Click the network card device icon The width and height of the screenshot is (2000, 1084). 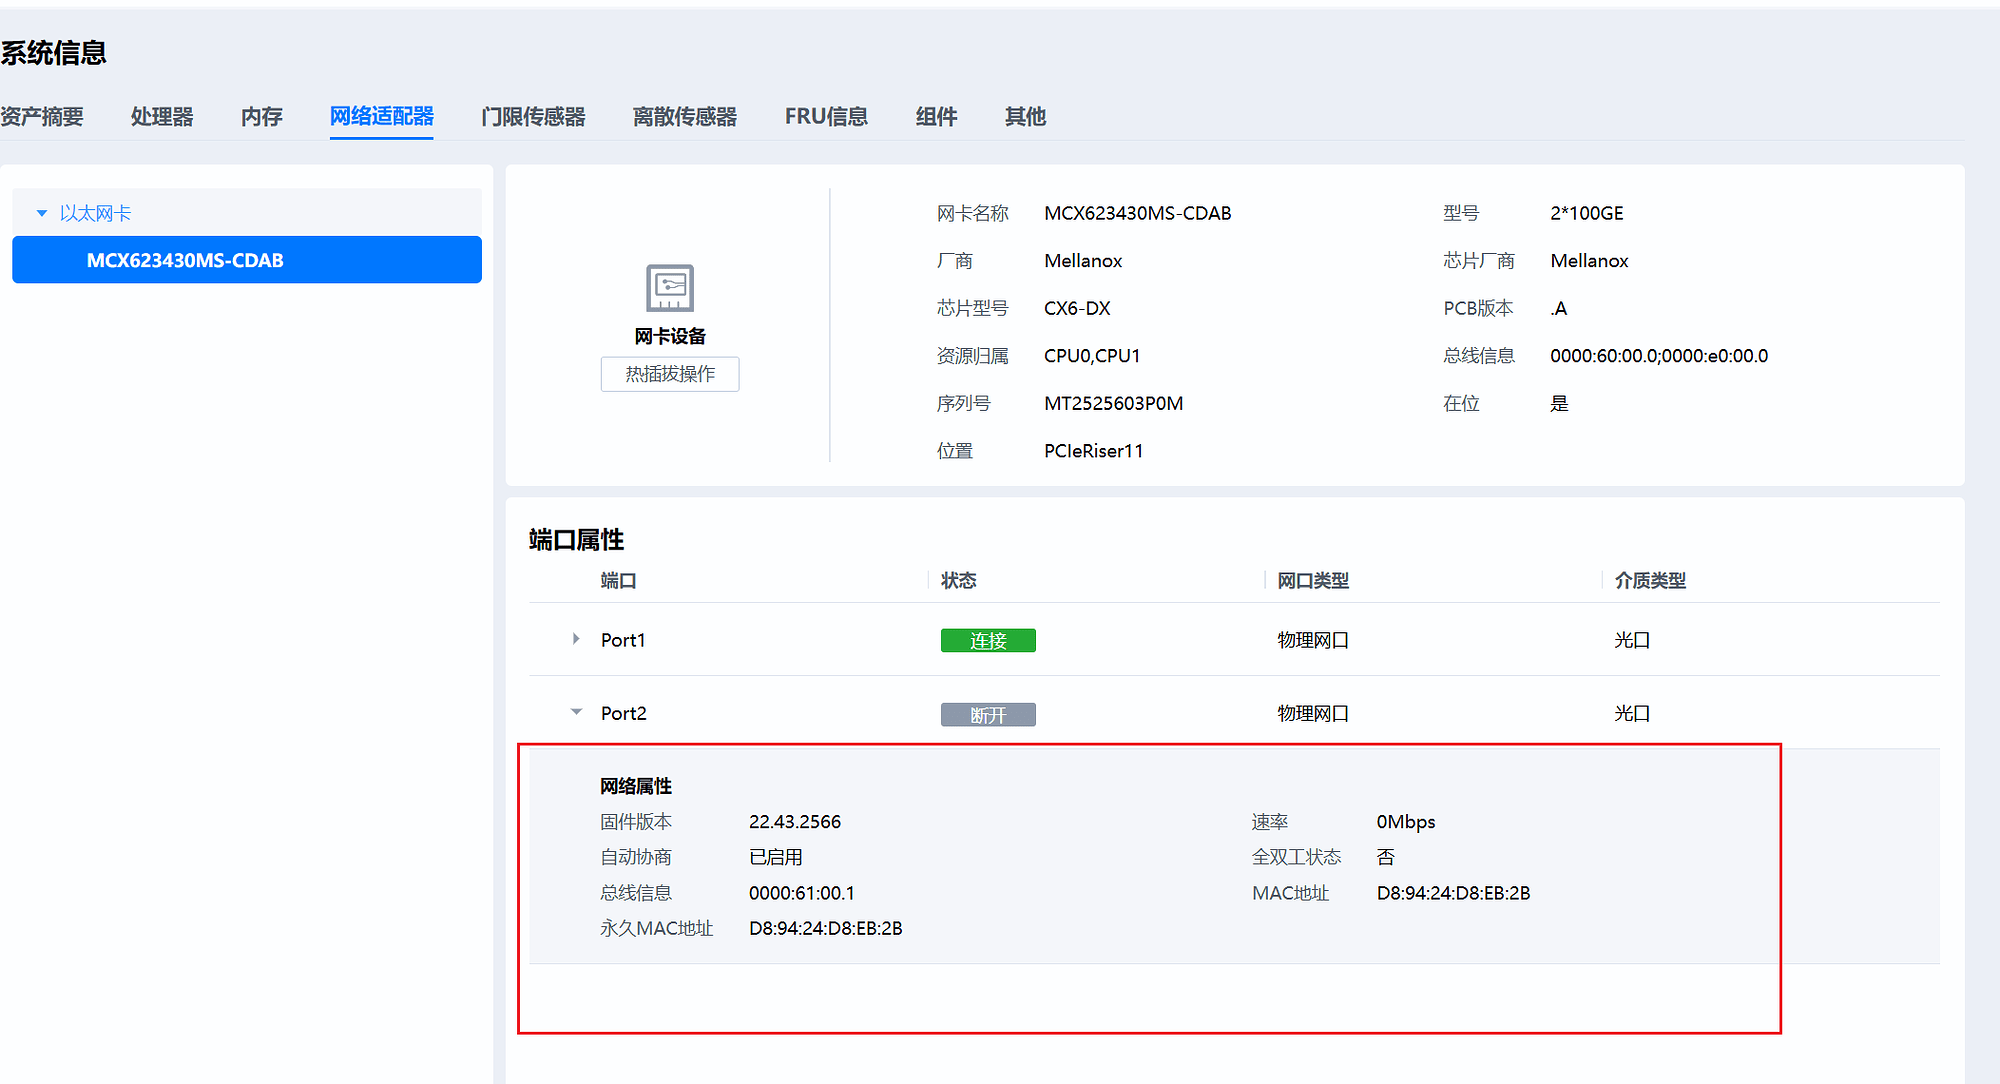(x=669, y=288)
